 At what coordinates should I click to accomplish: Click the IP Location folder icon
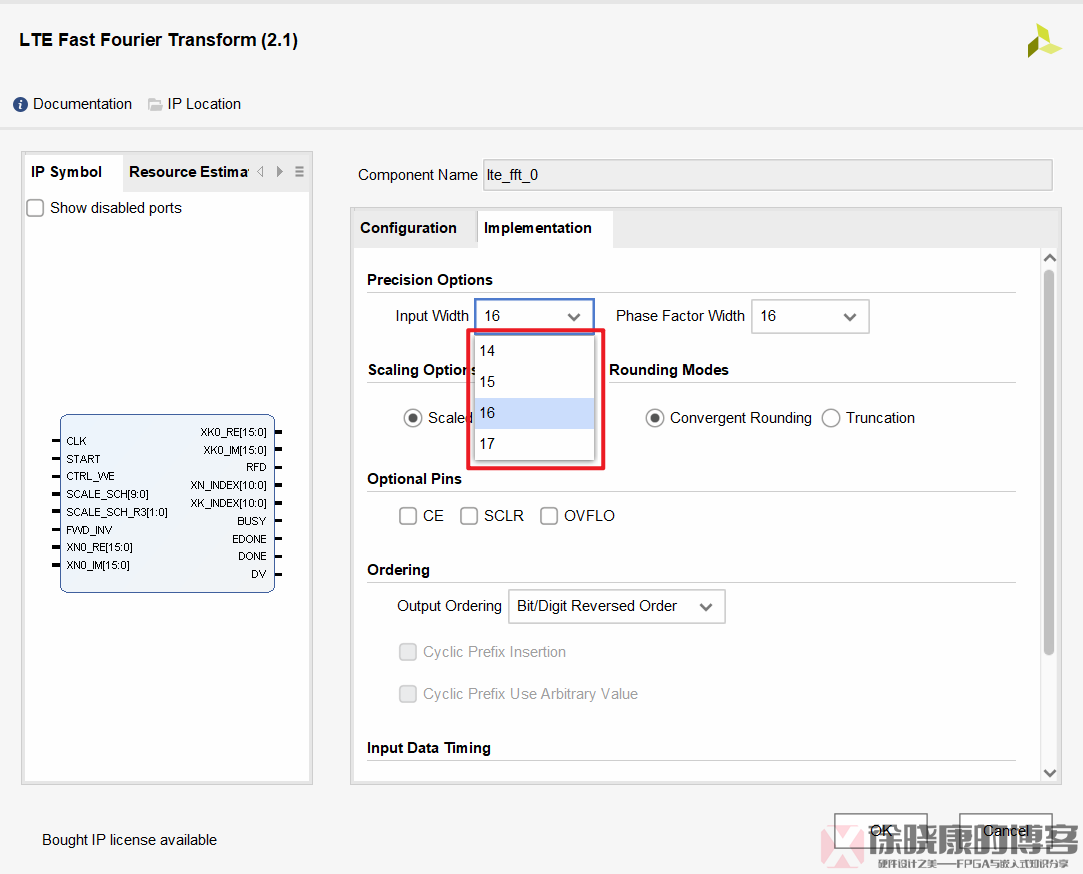pyautogui.click(x=155, y=103)
